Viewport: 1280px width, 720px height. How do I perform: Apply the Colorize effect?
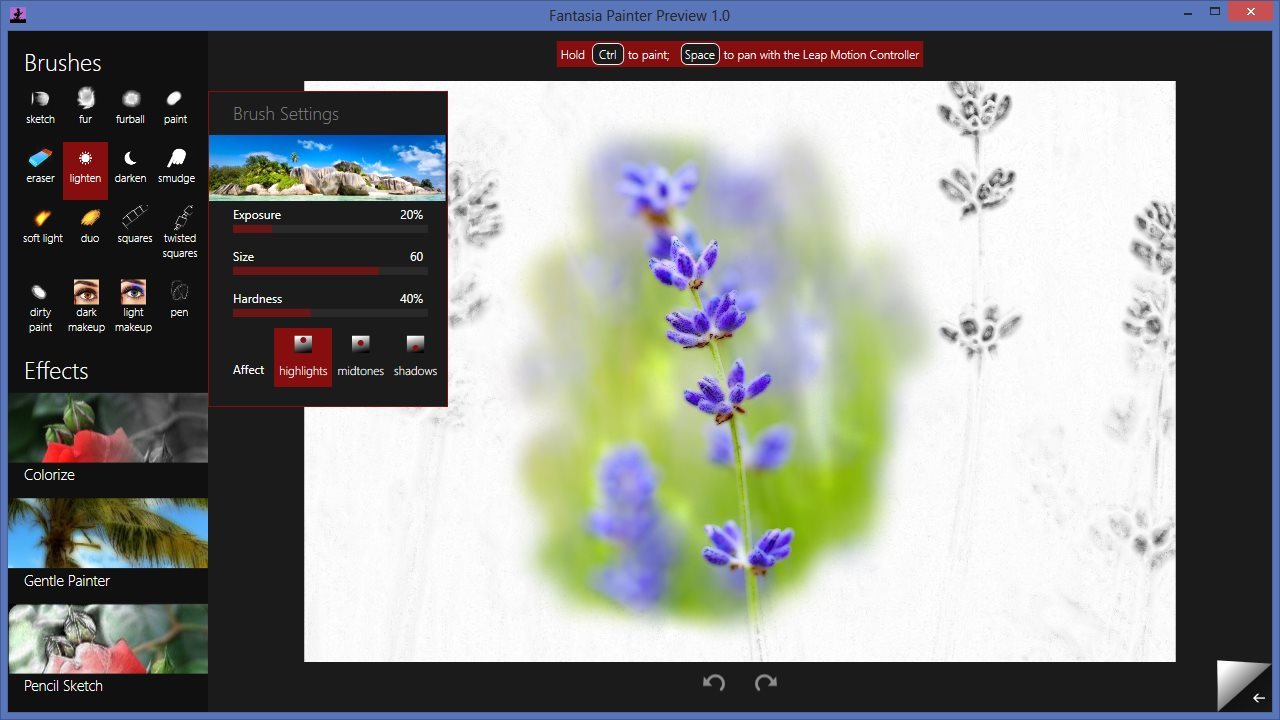pos(108,440)
